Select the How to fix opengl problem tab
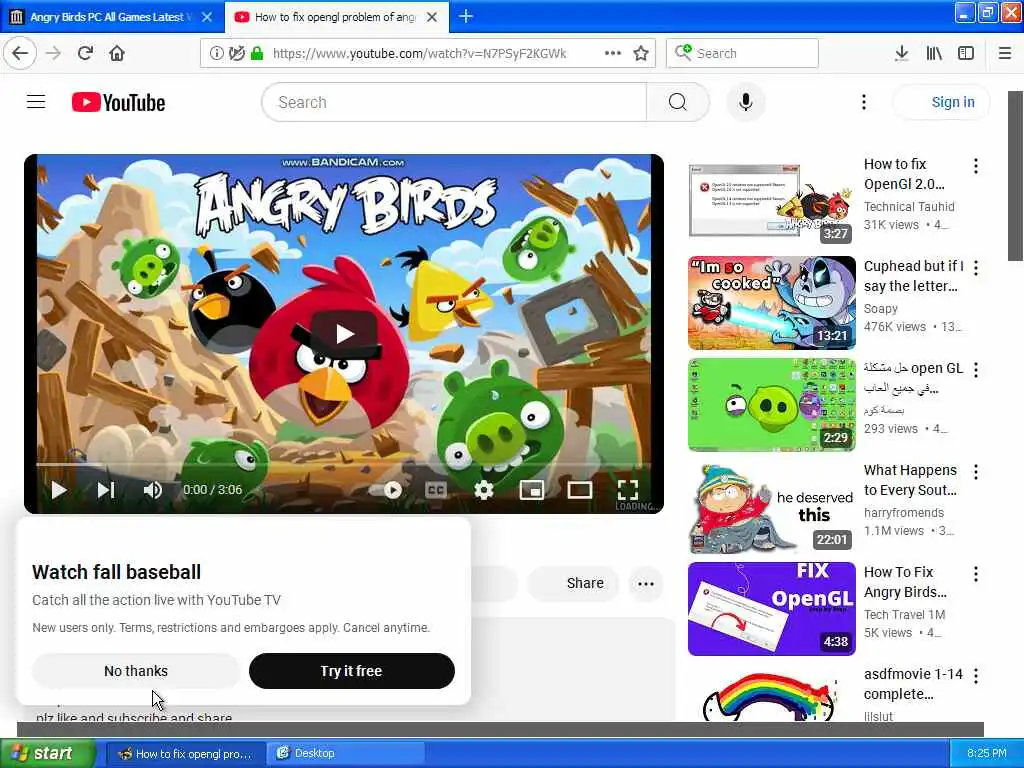Viewport: 1024px width, 768px height. click(x=336, y=17)
